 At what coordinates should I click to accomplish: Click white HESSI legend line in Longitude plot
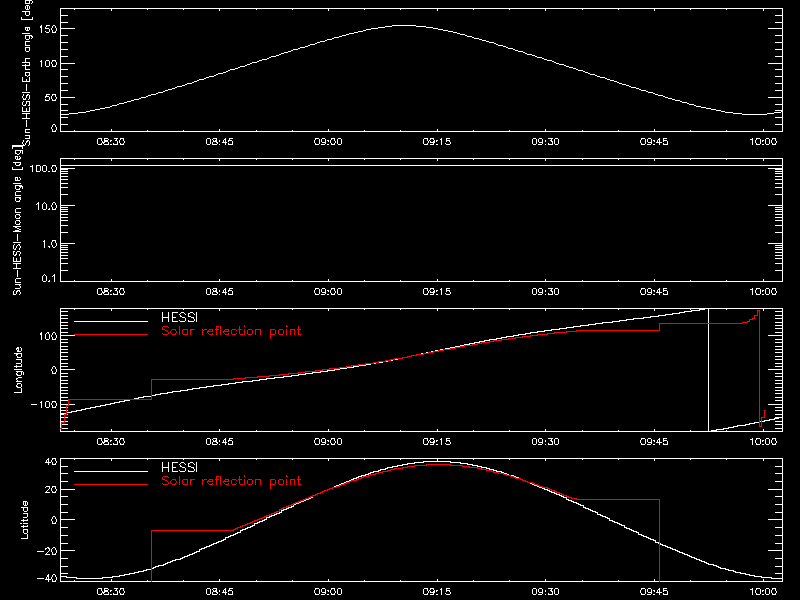[x=111, y=321]
